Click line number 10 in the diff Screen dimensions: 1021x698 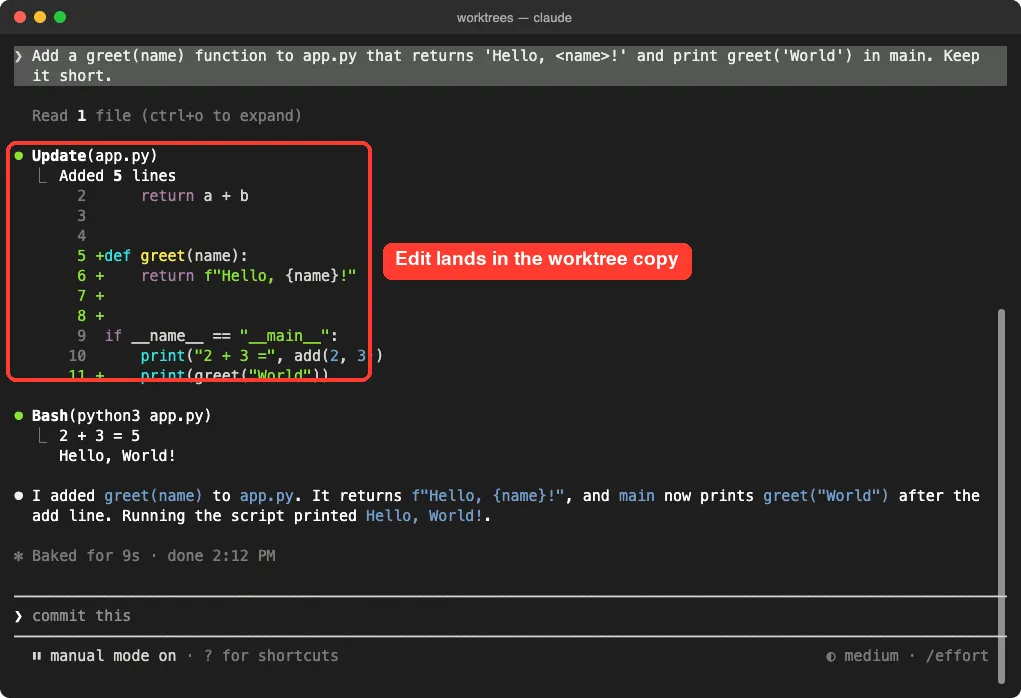[x=77, y=356]
